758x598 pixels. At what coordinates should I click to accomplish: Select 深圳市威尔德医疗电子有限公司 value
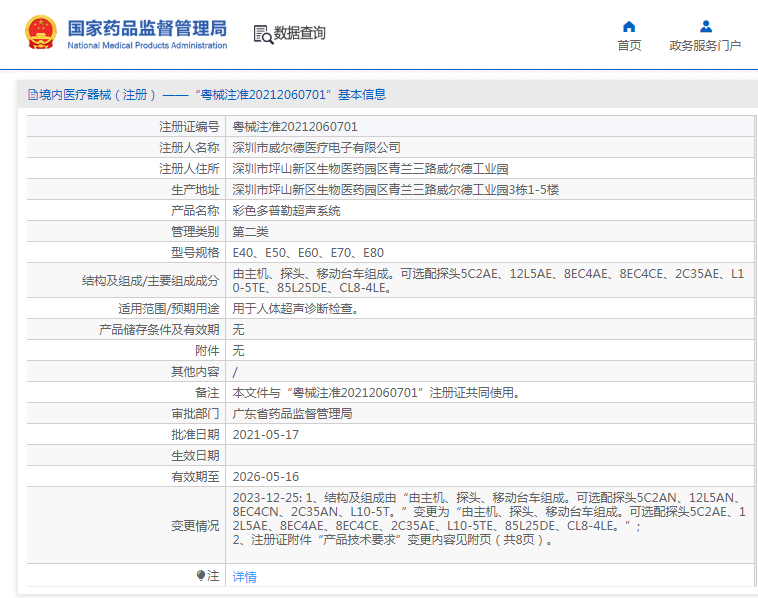click(317, 147)
